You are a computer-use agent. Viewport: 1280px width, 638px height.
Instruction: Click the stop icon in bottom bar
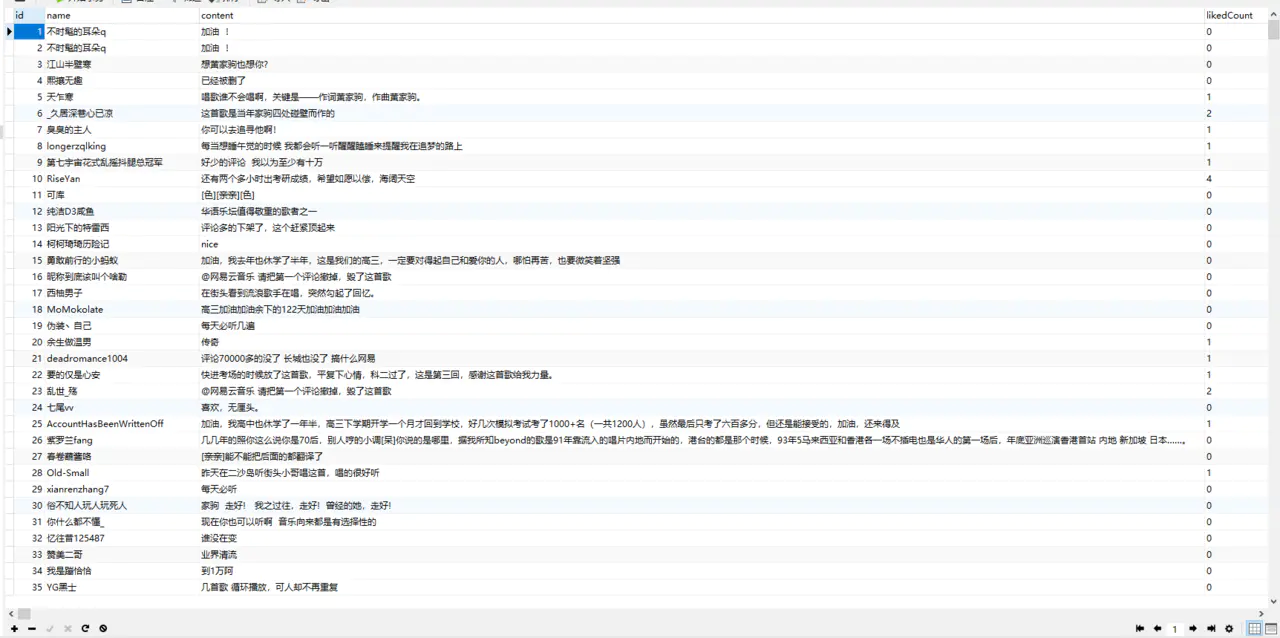pyautogui.click(x=103, y=629)
